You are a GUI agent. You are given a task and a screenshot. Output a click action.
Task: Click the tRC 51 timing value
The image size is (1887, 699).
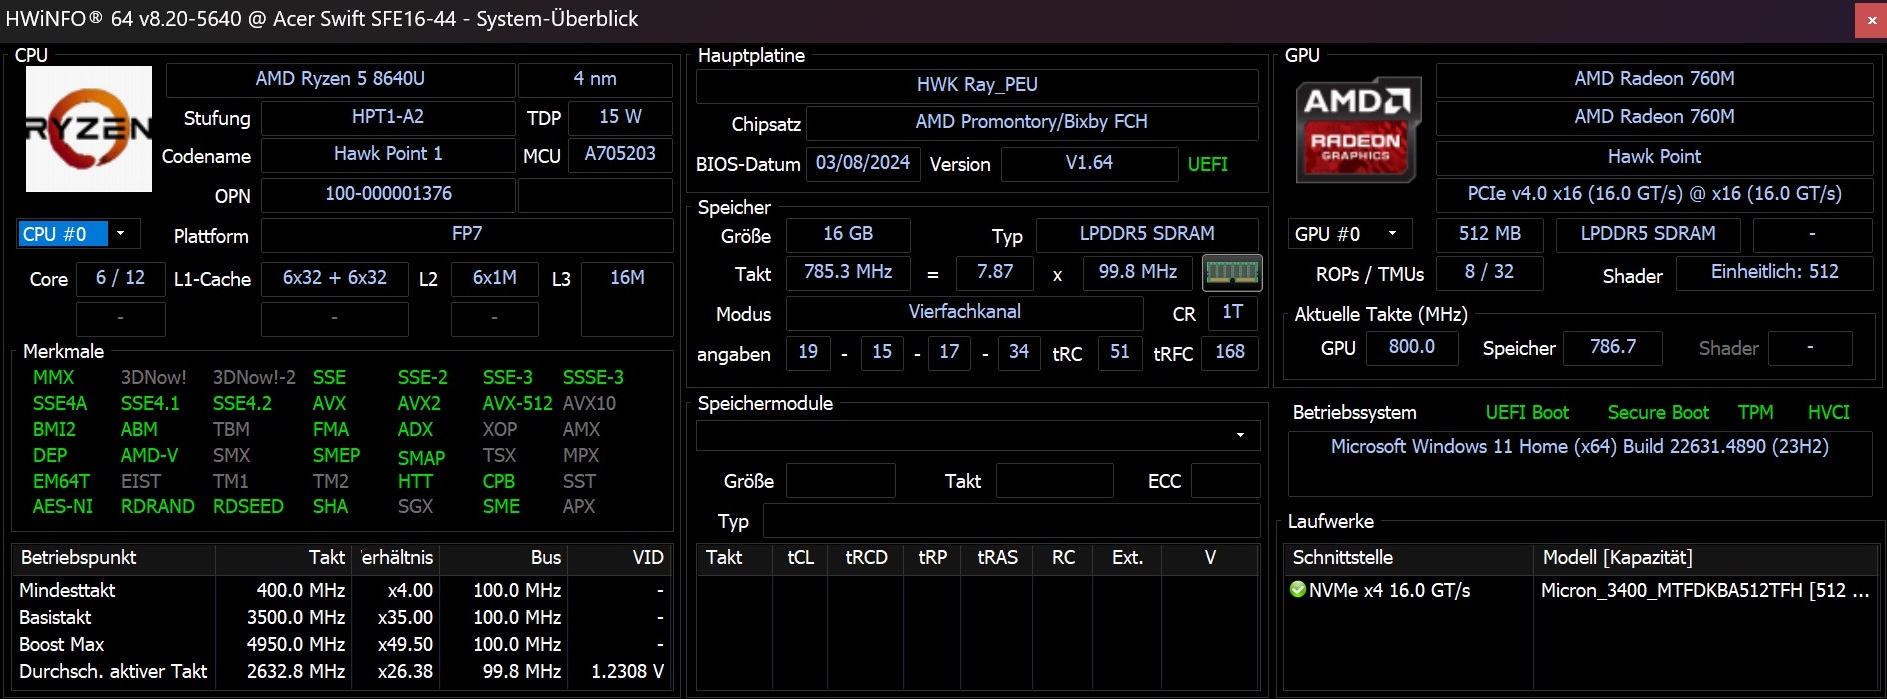point(1119,352)
